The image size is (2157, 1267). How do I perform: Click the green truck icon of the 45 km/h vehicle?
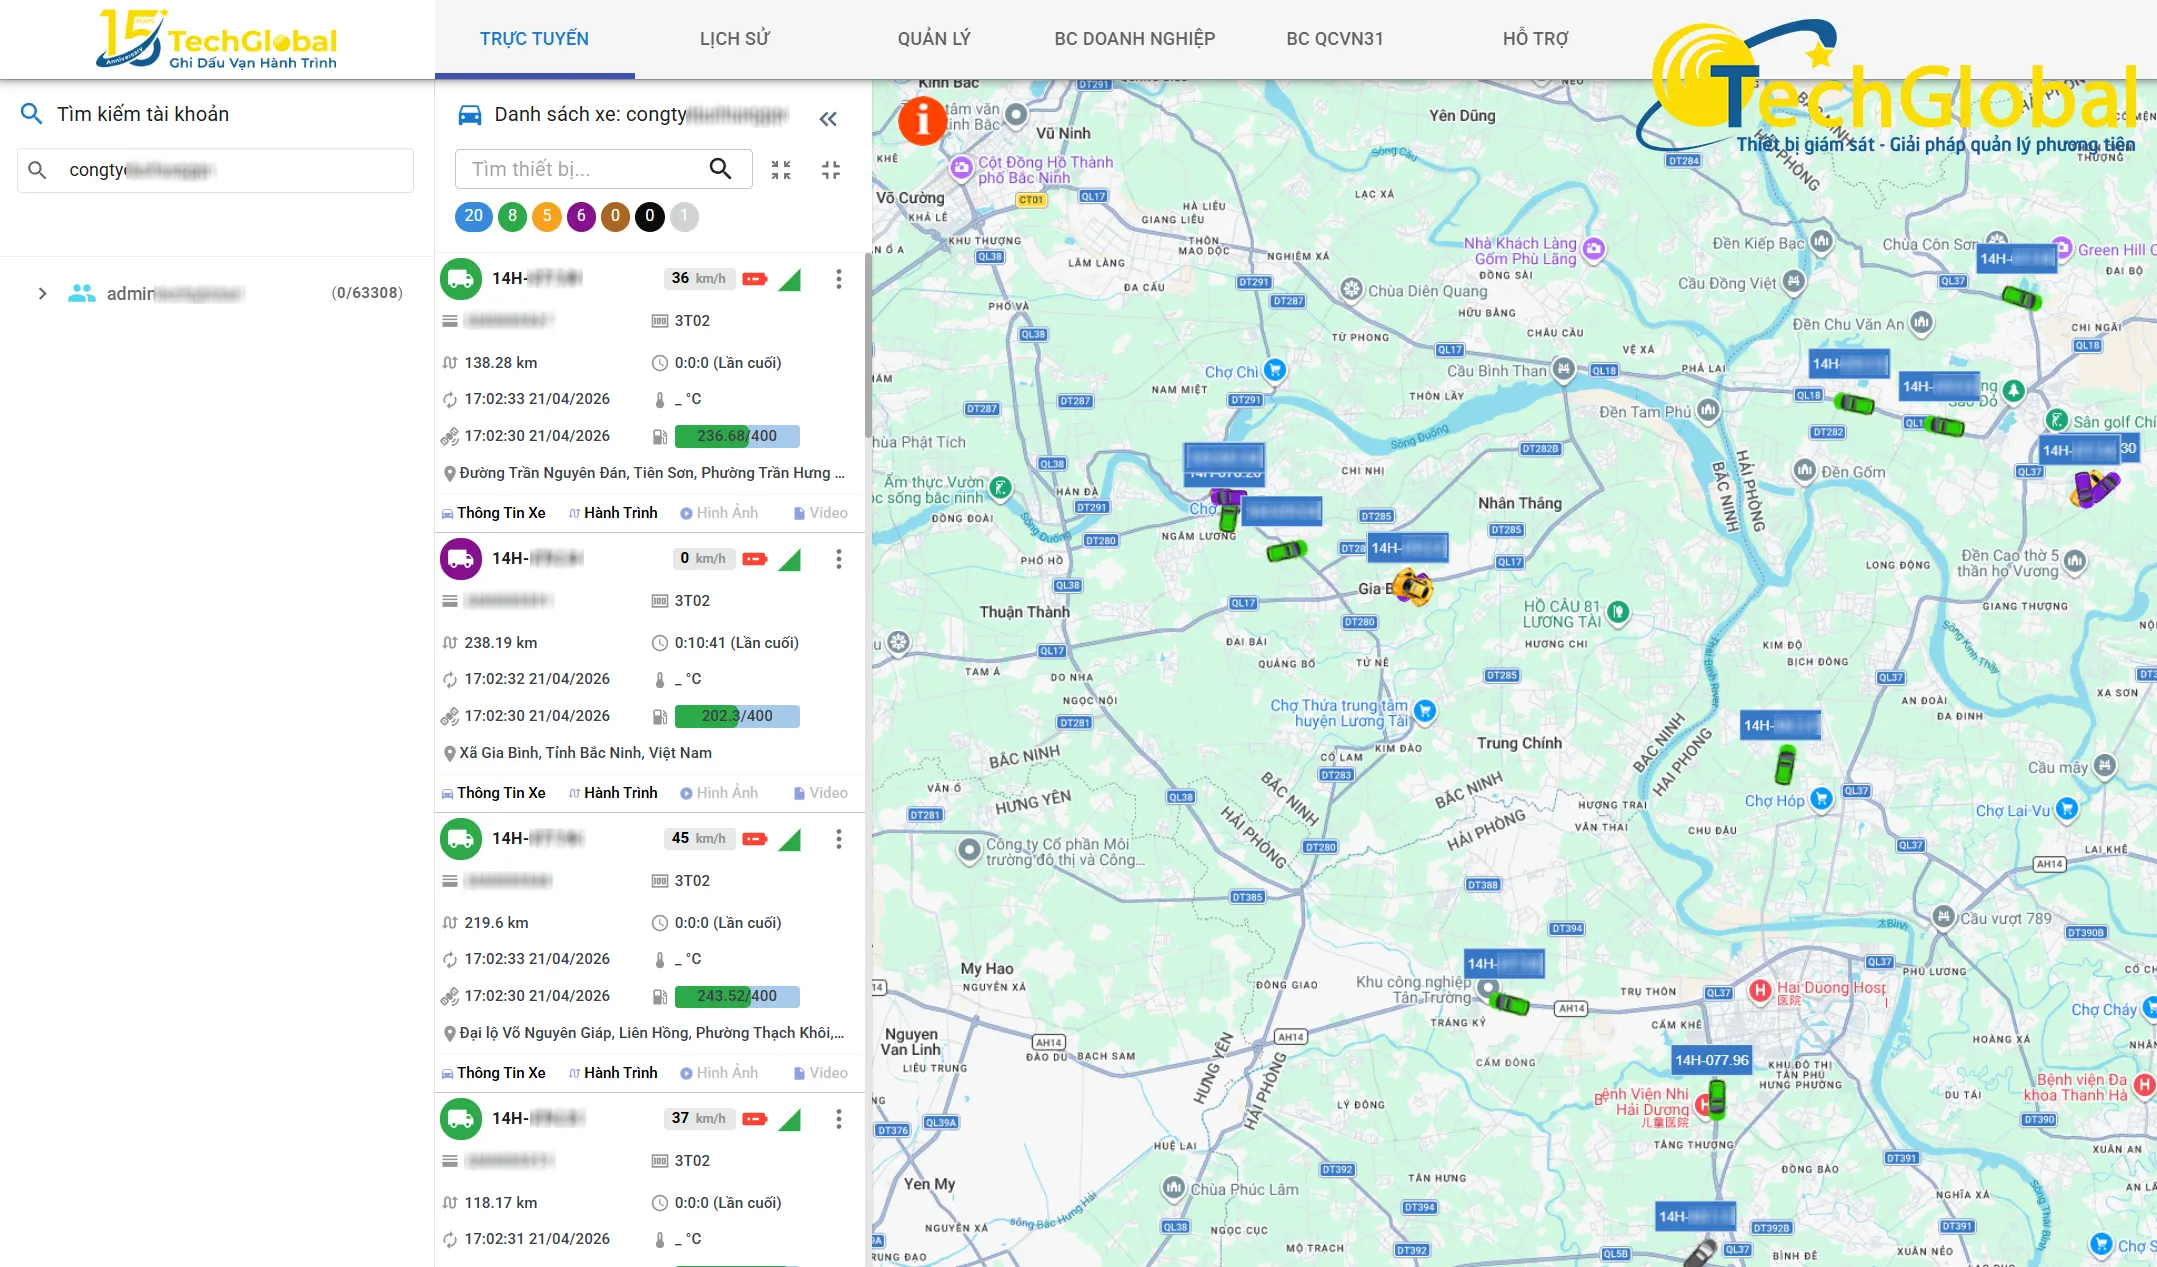click(461, 839)
